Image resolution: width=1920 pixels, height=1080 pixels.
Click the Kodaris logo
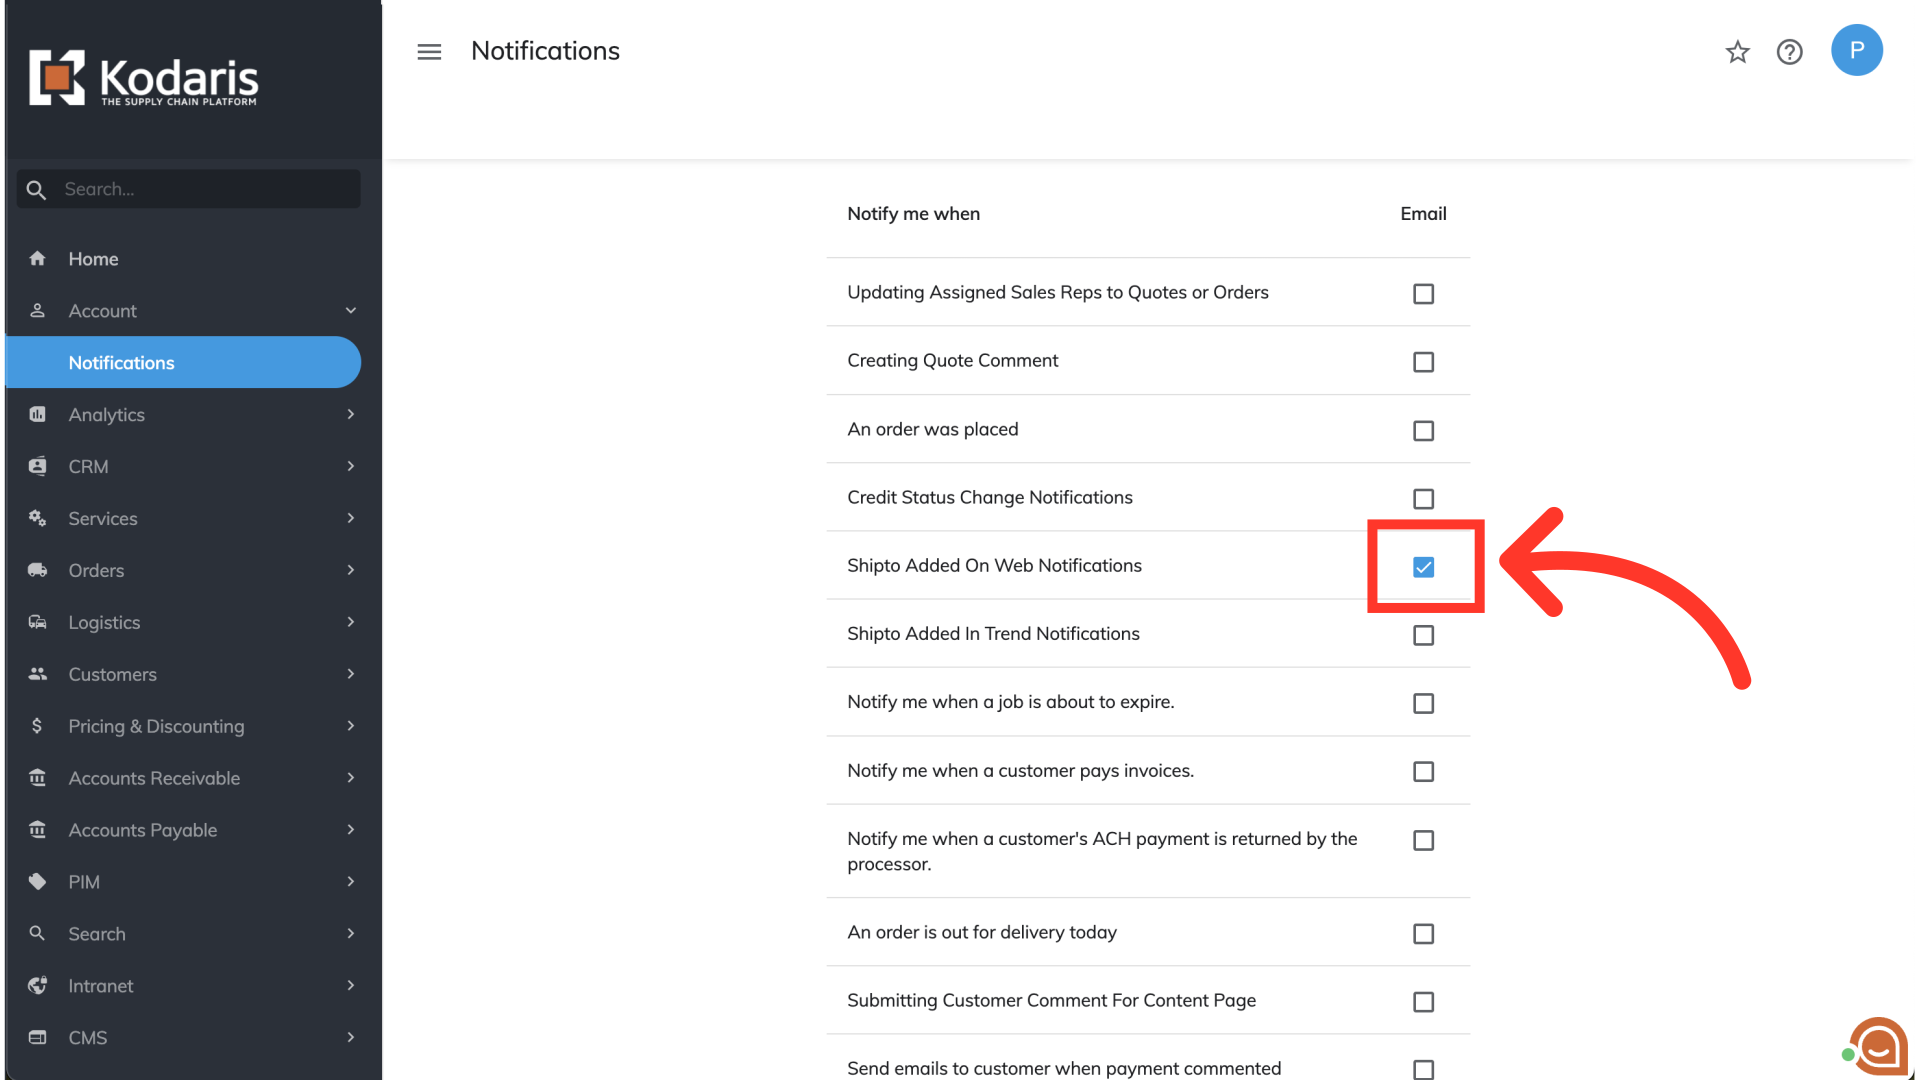(x=143, y=78)
